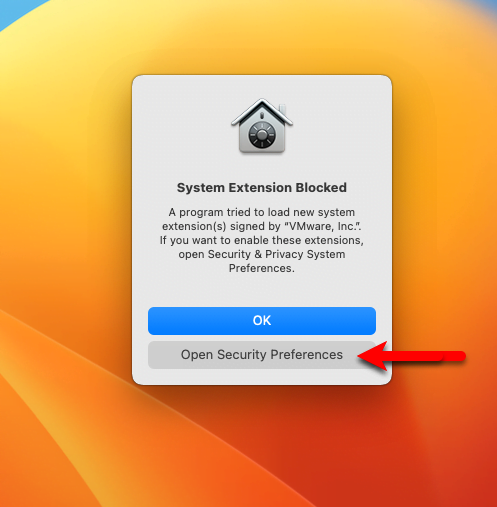Click the safe dial on the security icon
Screen dimensions: 497x507
tap(262, 135)
